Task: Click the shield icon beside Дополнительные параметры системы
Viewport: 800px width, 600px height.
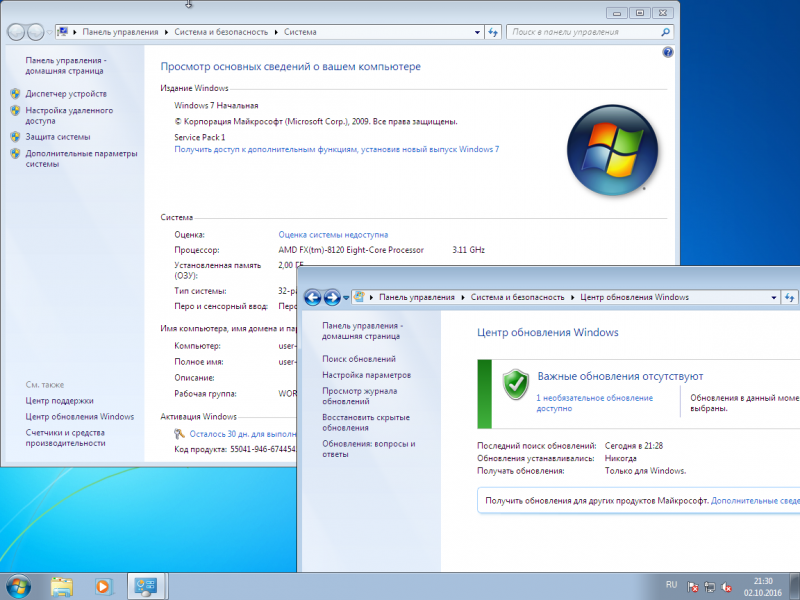Action: tap(15, 153)
